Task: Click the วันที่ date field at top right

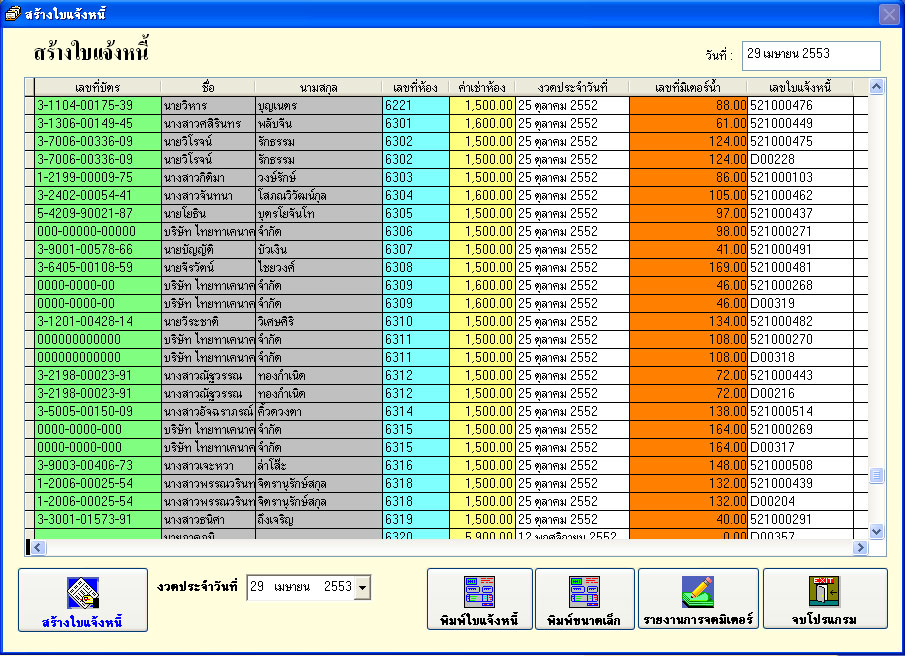Action: [811, 55]
